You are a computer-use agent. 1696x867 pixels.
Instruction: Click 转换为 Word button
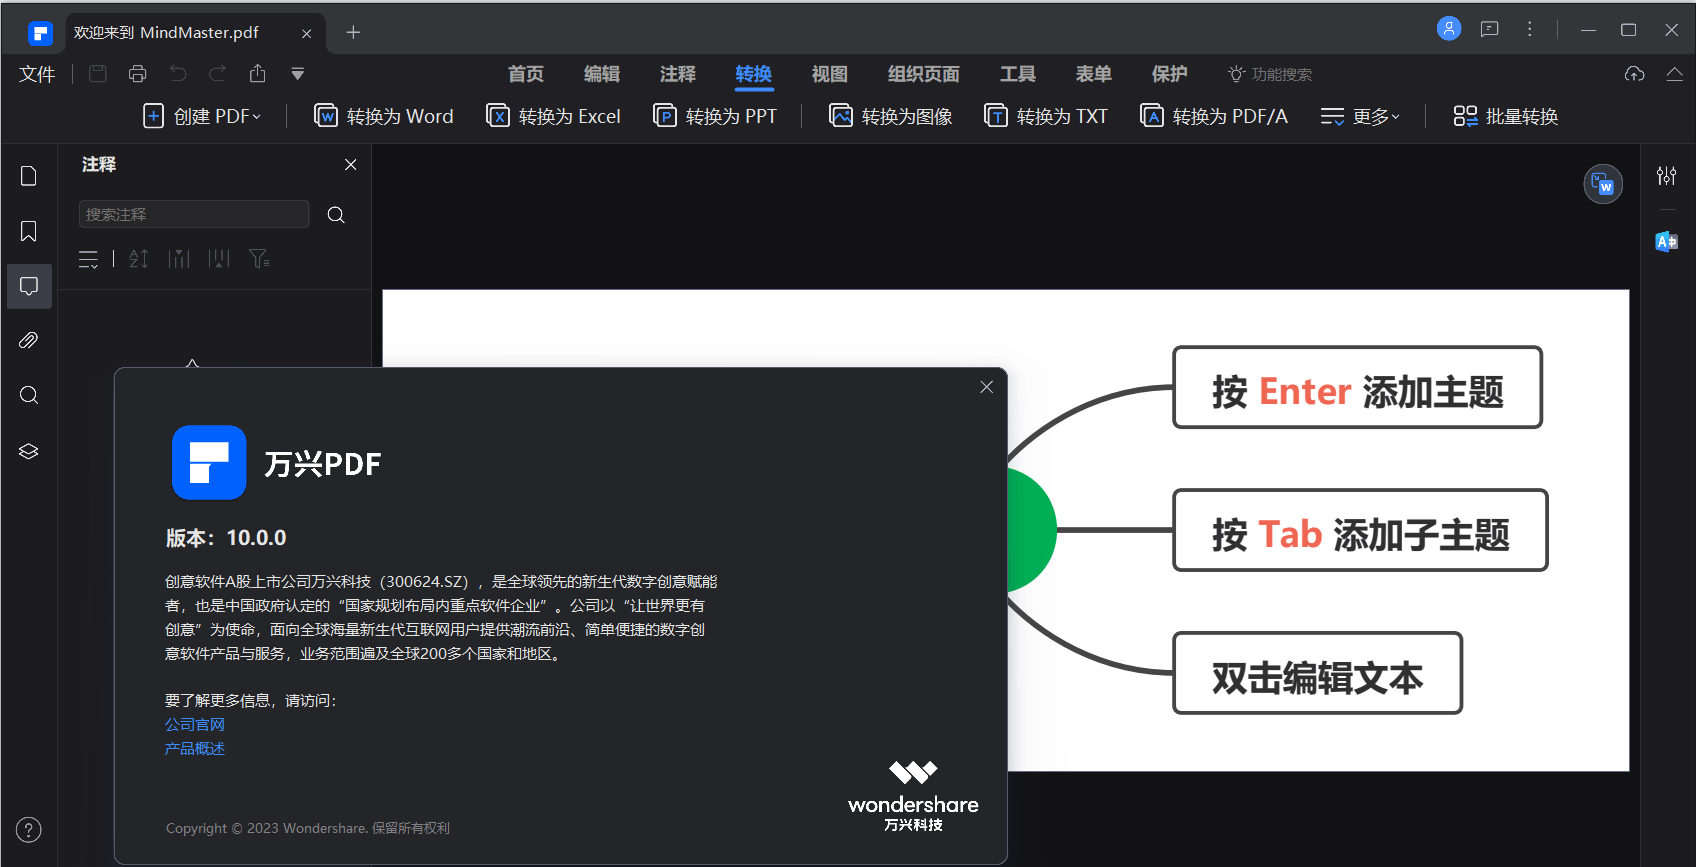click(x=385, y=116)
